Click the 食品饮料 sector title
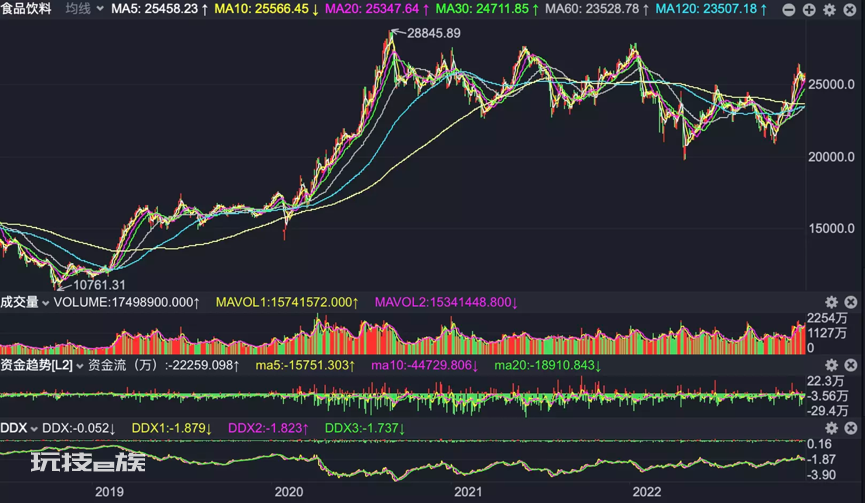 click(x=26, y=9)
